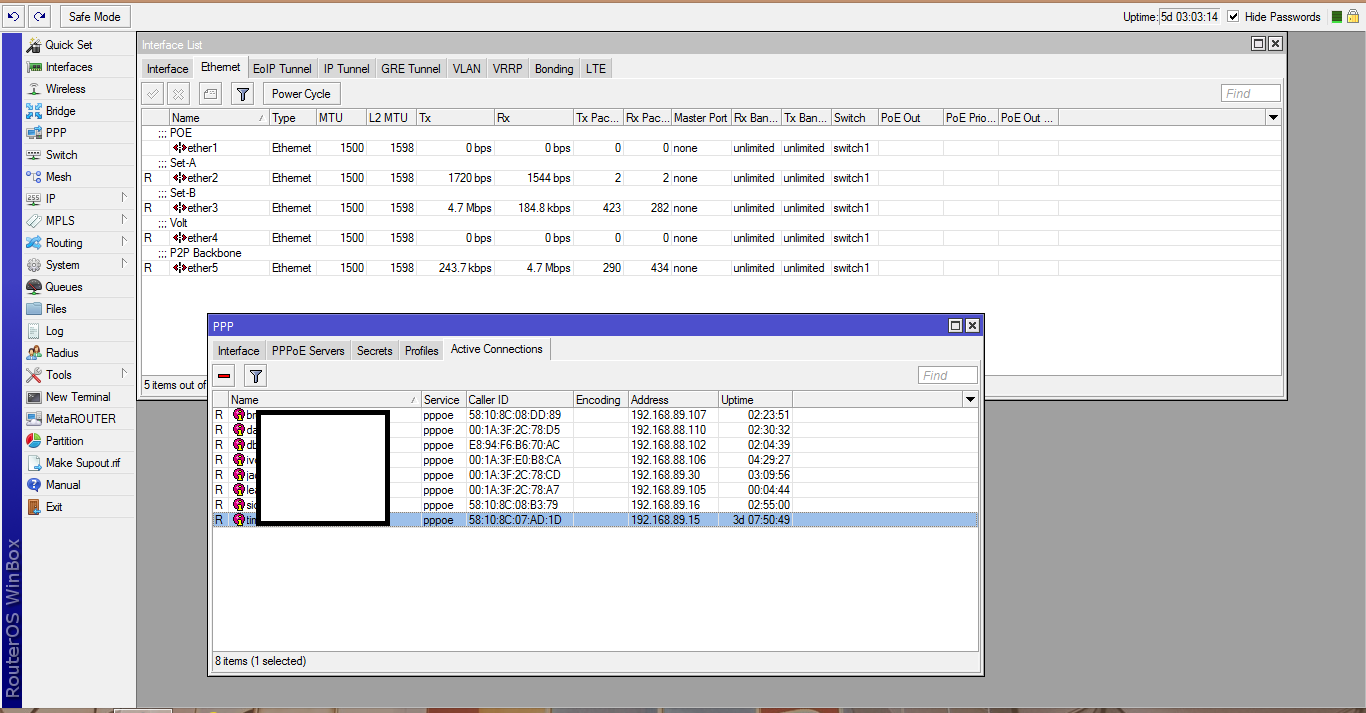Select the ether3 interface row
The image size is (1366, 713).
(711, 208)
